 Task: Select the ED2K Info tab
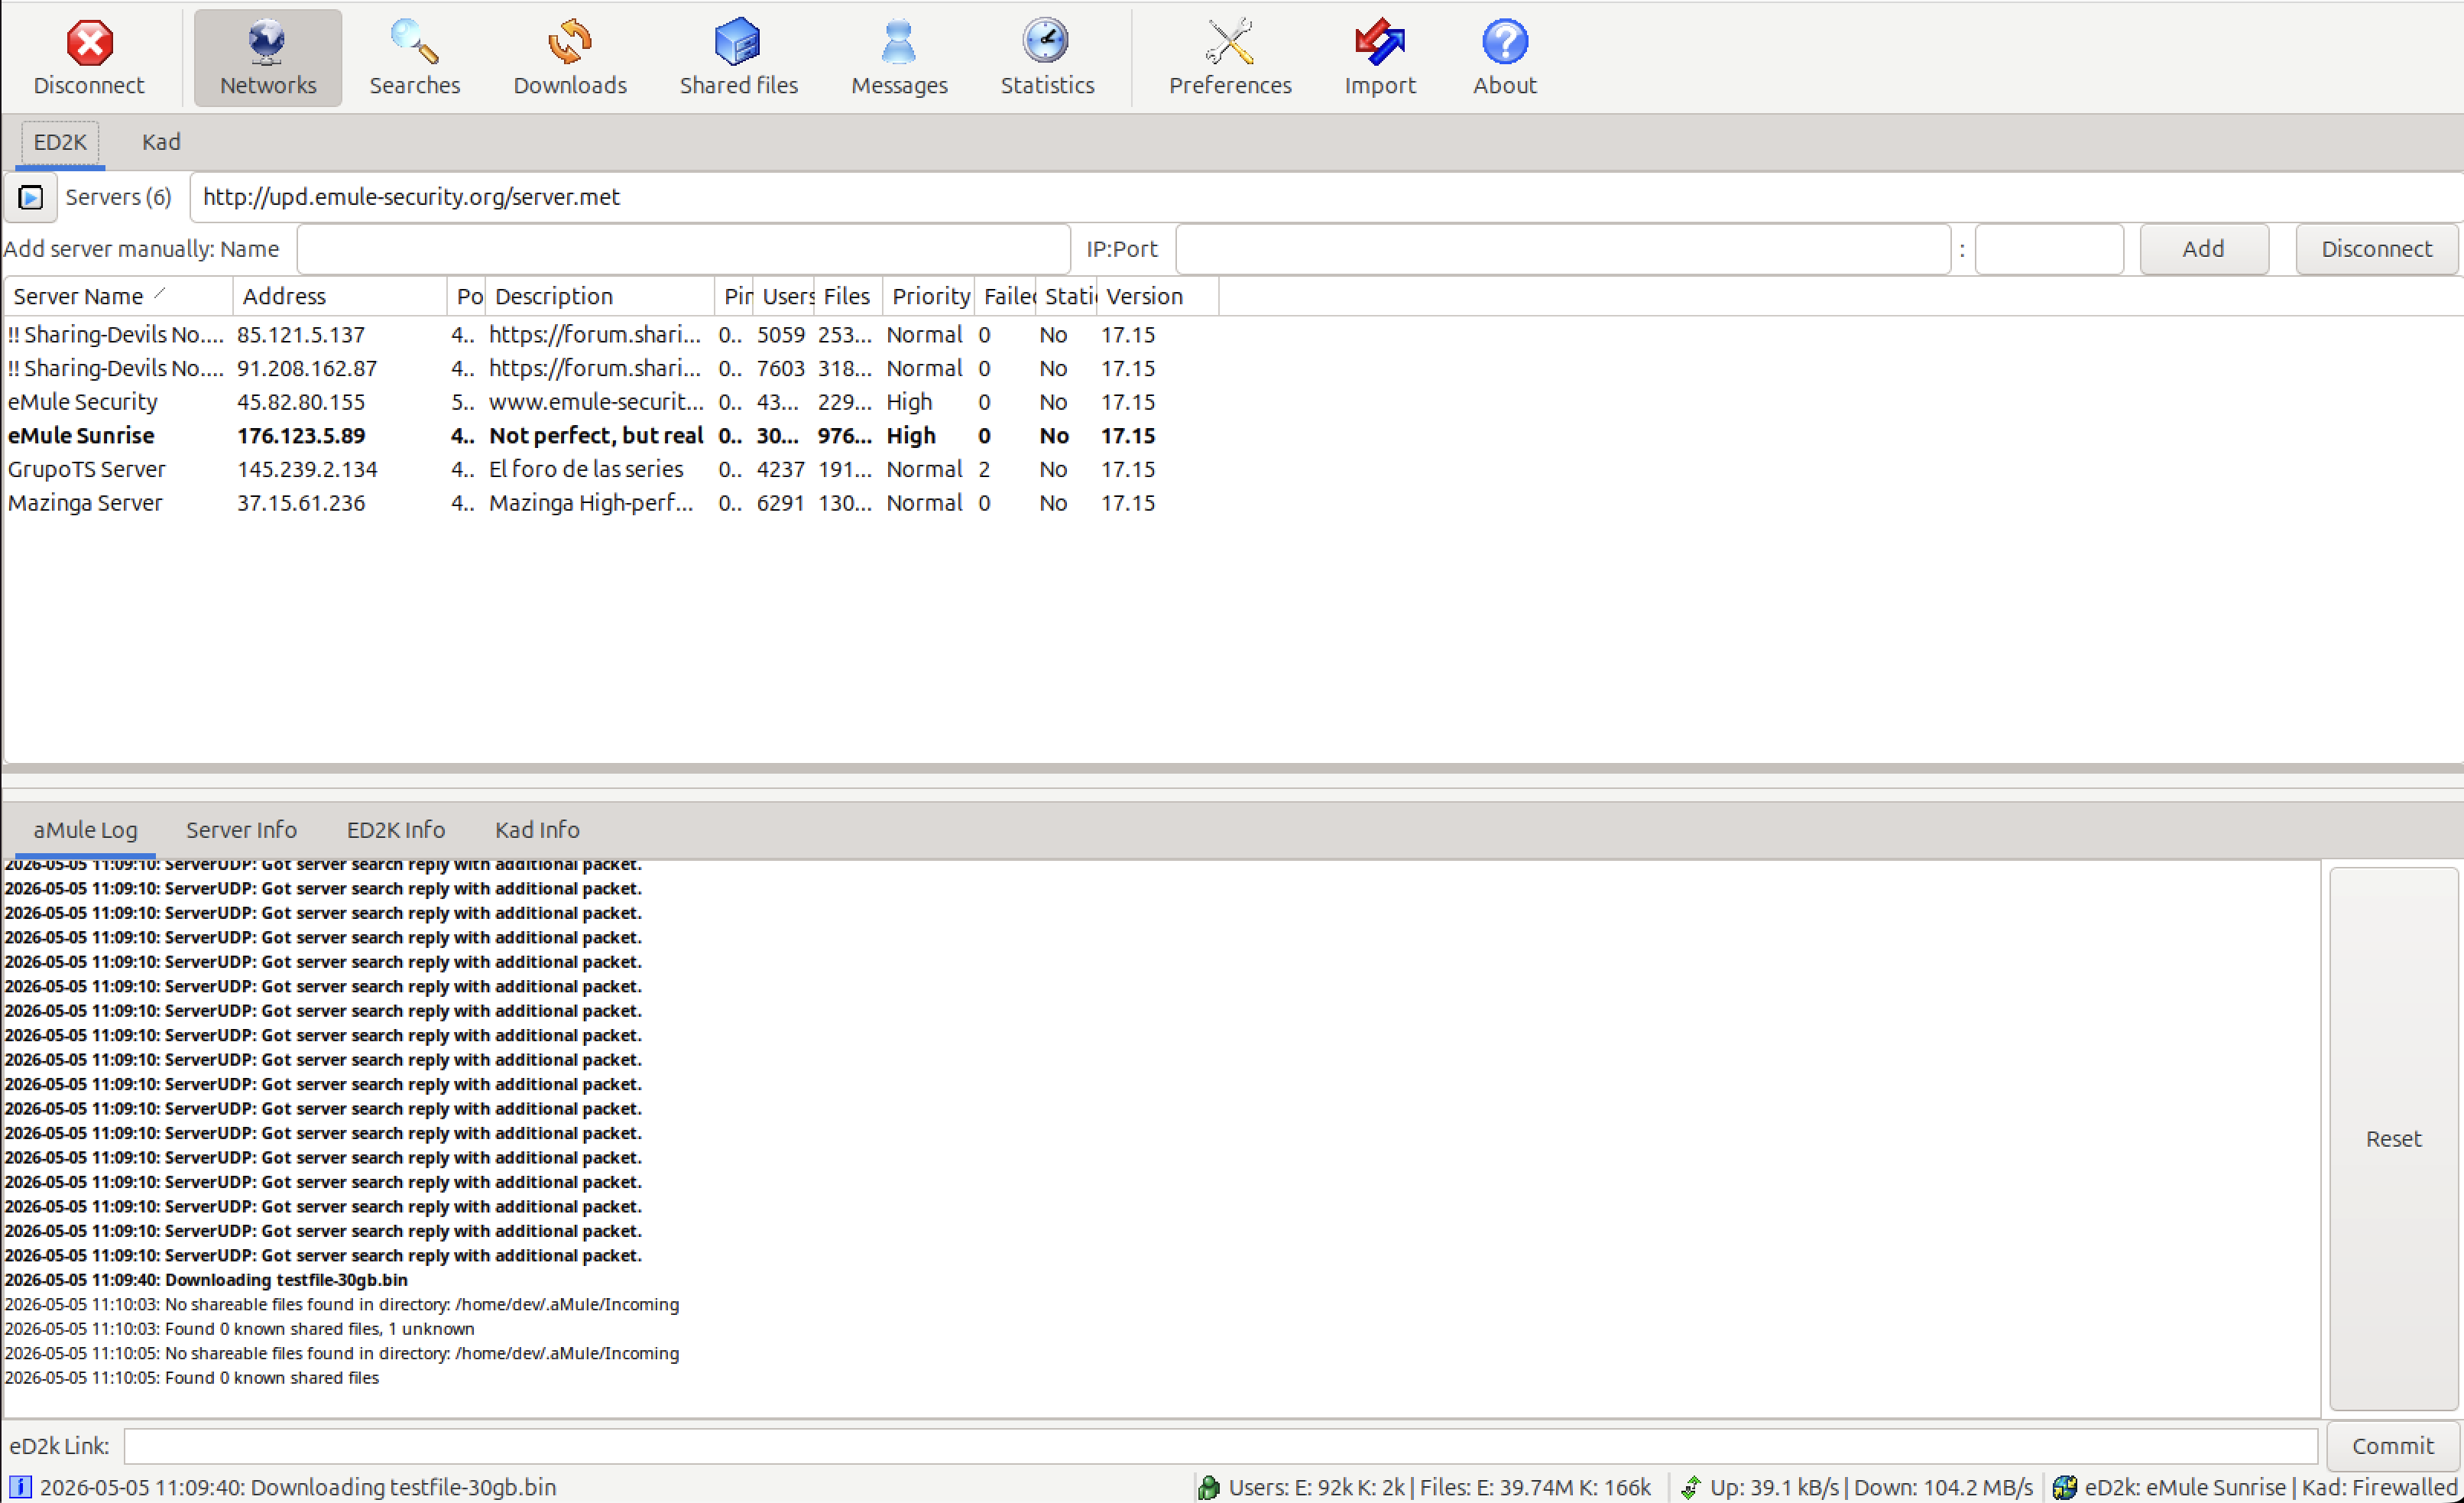[x=396, y=829]
